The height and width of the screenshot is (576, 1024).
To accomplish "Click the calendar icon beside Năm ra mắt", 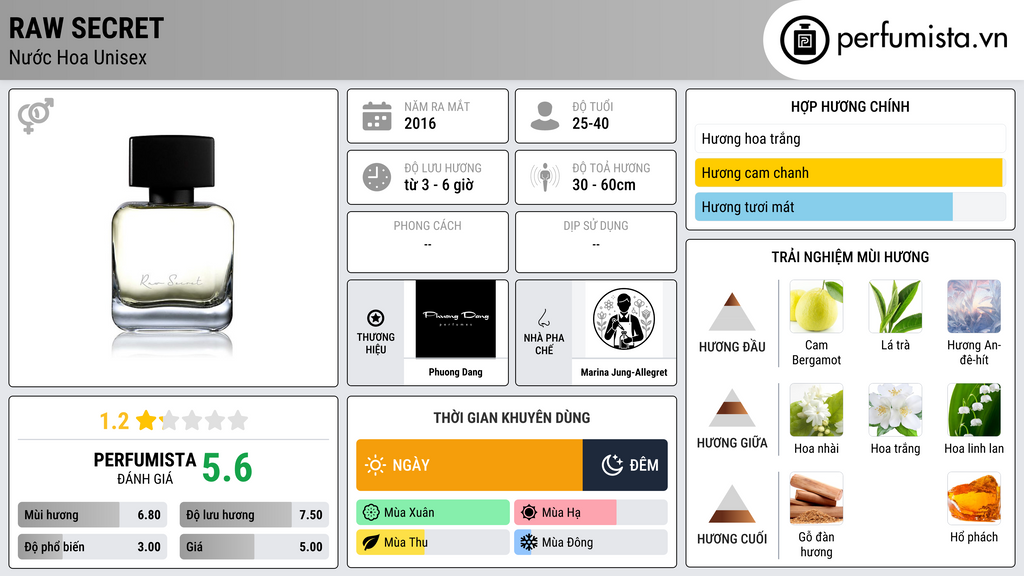I will pyautogui.click(x=377, y=116).
